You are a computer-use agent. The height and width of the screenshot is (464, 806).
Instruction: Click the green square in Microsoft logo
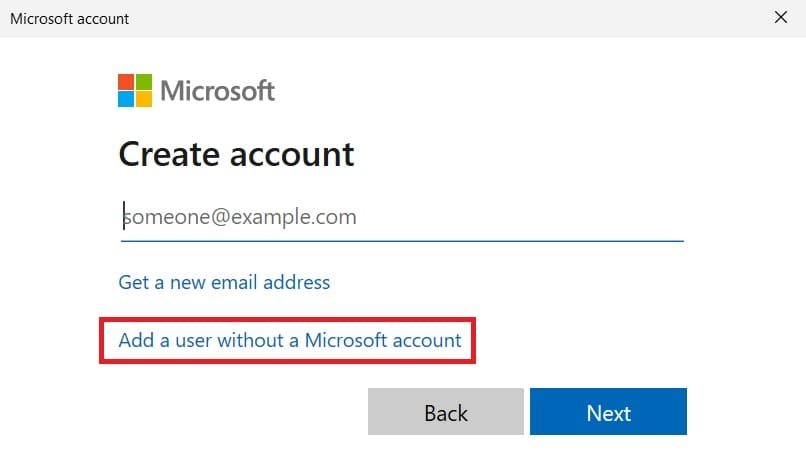(x=144, y=81)
